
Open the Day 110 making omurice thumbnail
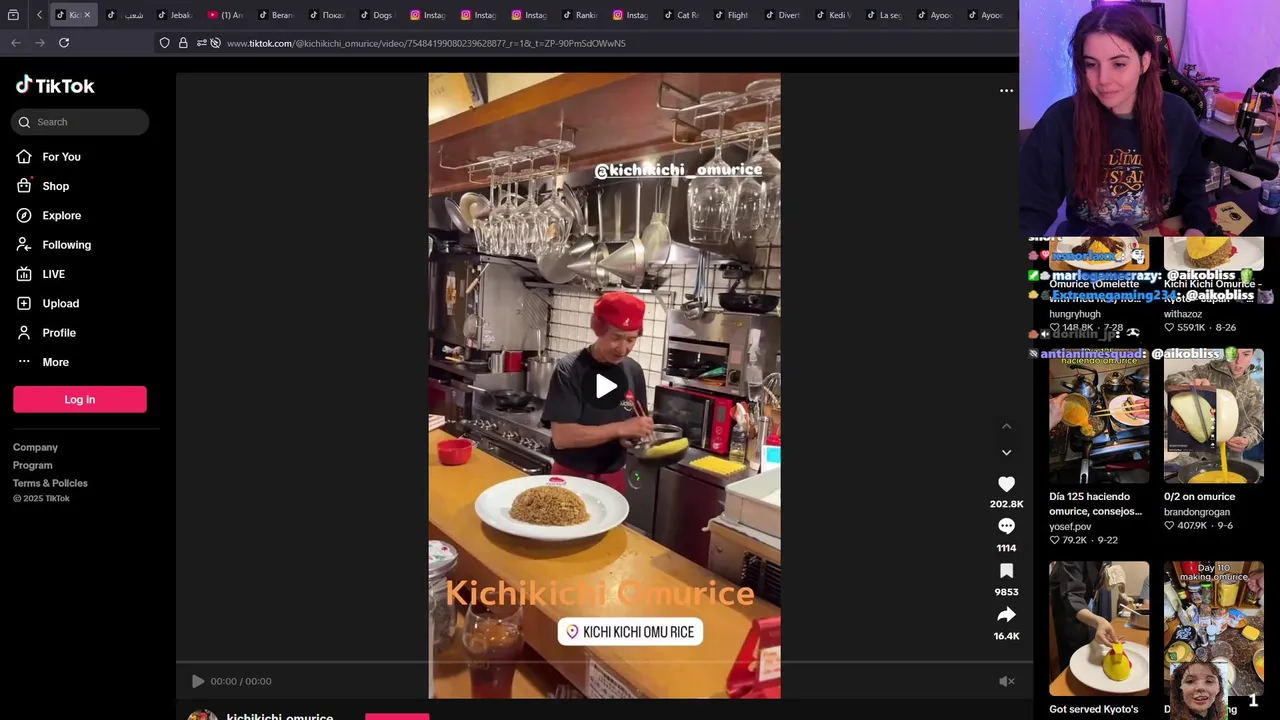tap(1214, 628)
